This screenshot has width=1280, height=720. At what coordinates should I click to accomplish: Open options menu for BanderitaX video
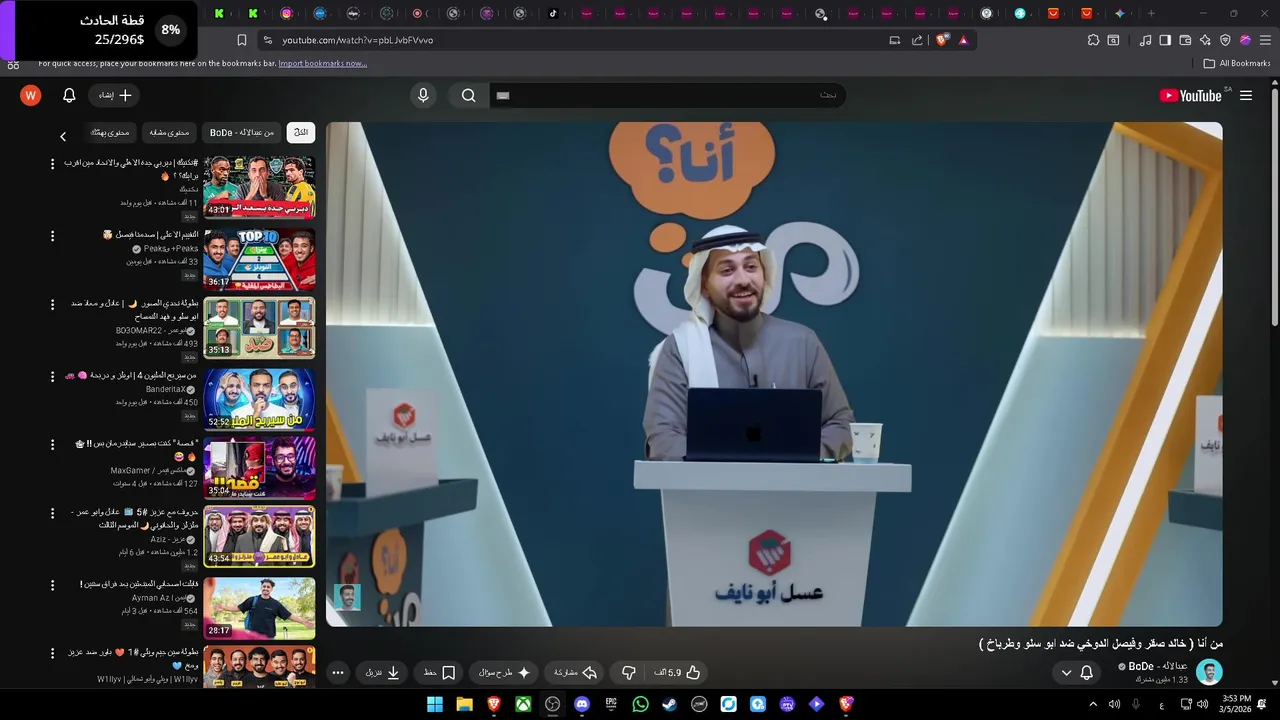53,376
